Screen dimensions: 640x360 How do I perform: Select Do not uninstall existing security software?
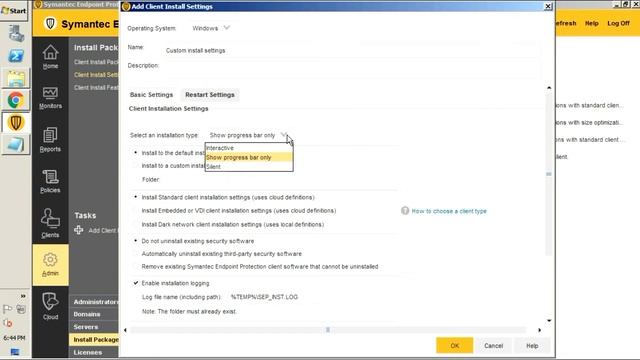coord(136,241)
